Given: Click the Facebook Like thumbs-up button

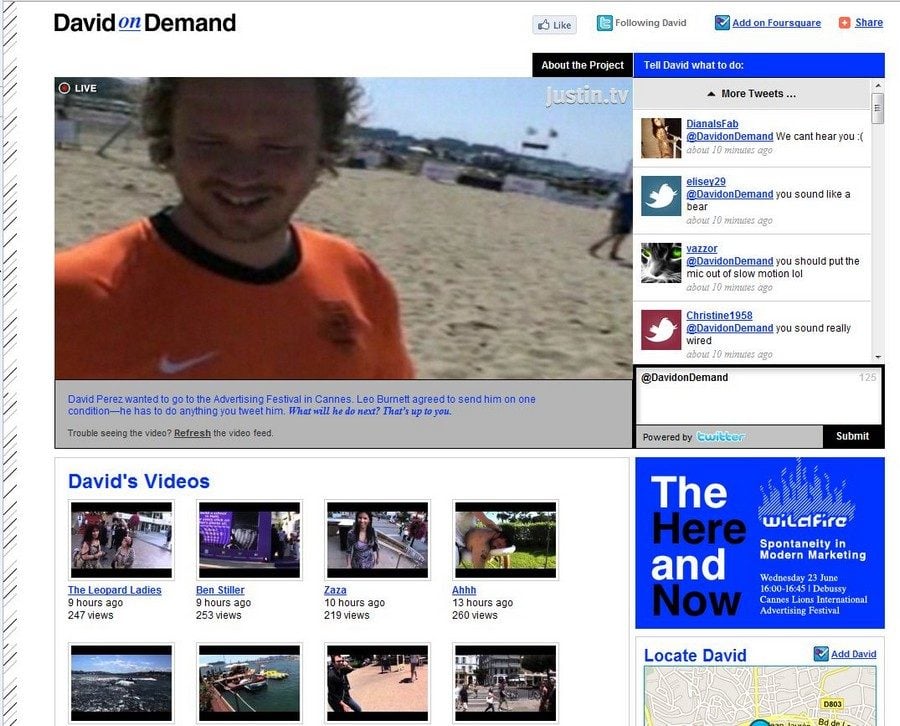Looking at the screenshot, I should (x=554, y=25).
